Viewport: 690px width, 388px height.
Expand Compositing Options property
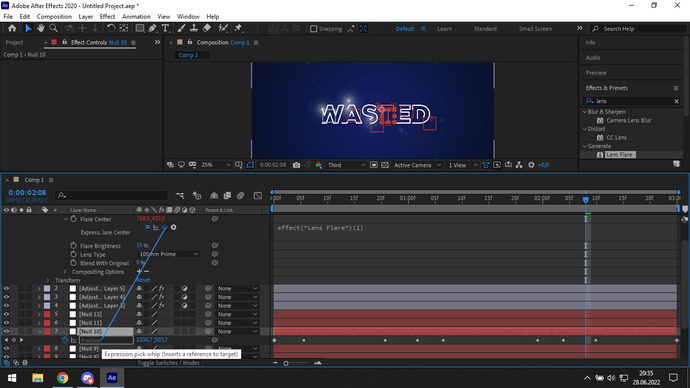click(x=65, y=272)
